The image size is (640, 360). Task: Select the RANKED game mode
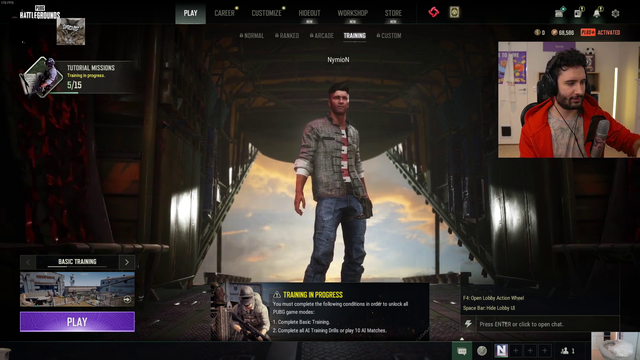pyautogui.click(x=287, y=36)
